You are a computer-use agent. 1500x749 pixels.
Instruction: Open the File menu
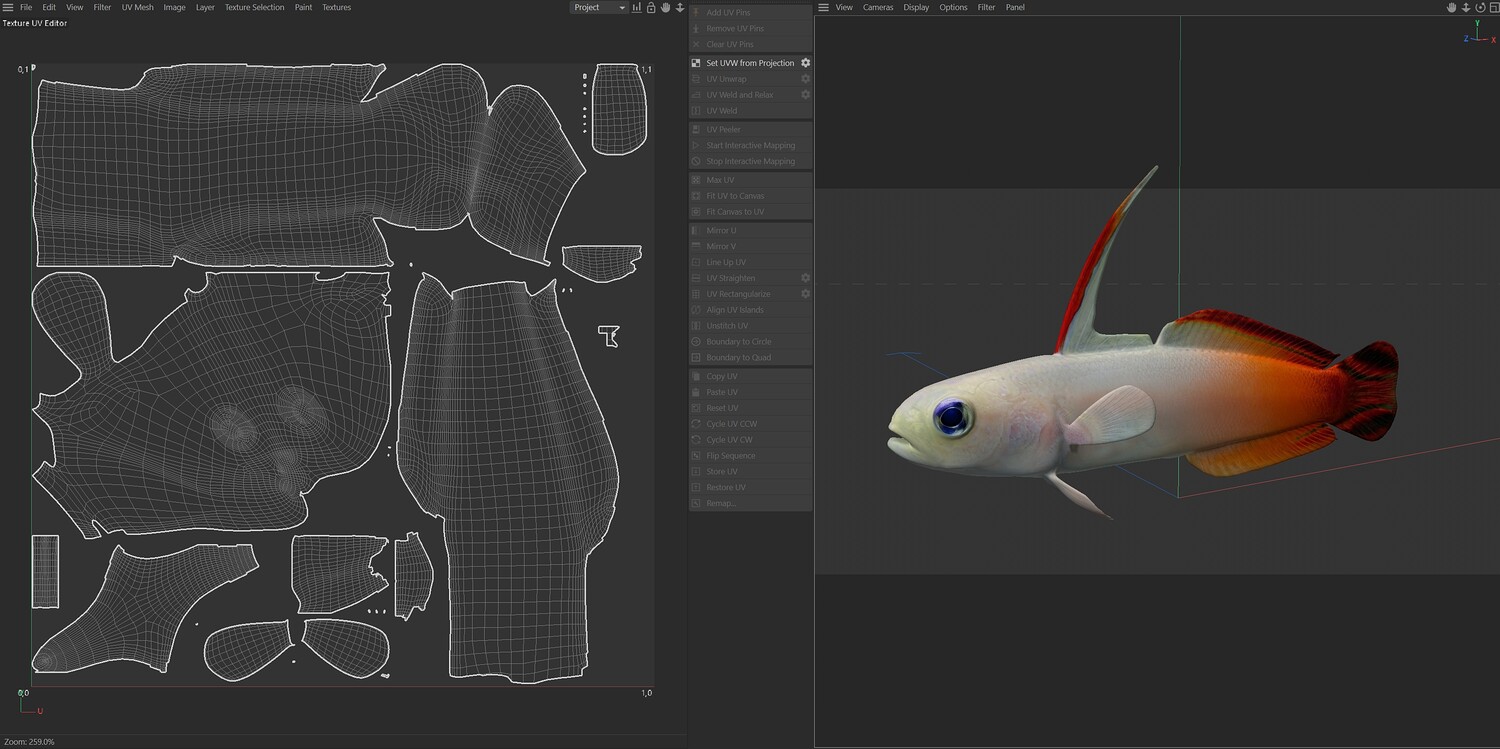click(26, 7)
